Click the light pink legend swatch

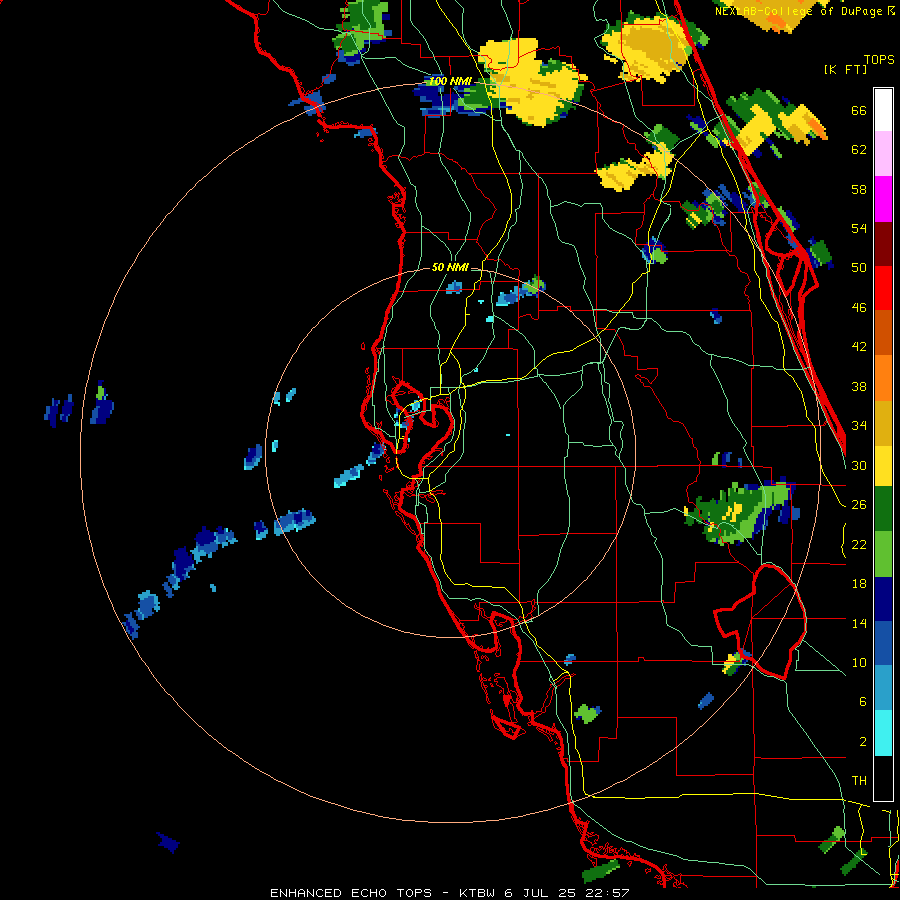(x=883, y=153)
